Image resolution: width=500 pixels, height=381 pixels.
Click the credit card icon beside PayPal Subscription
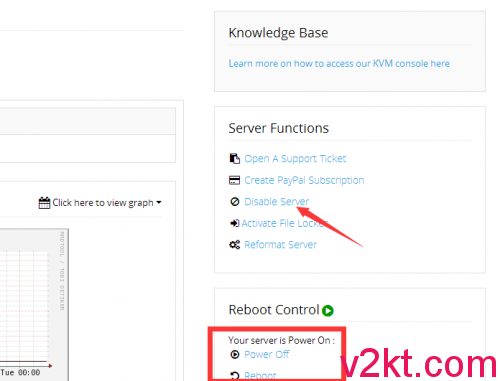pos(234,180)
